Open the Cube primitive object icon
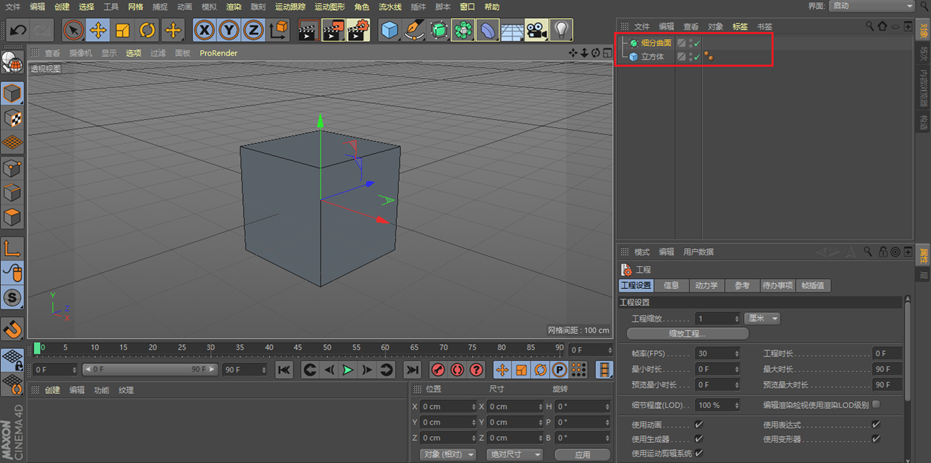This screenshot has width=931, height=463. click(390, 30)
